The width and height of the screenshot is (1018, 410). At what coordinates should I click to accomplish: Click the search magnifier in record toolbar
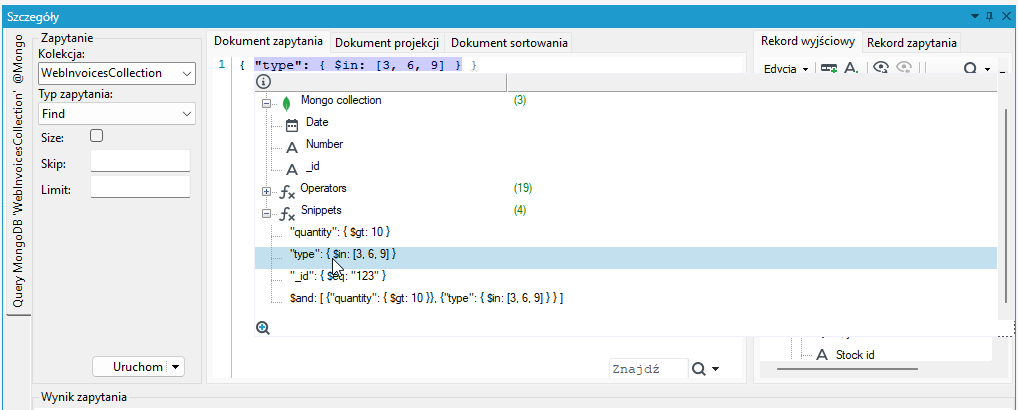point(970,68)
